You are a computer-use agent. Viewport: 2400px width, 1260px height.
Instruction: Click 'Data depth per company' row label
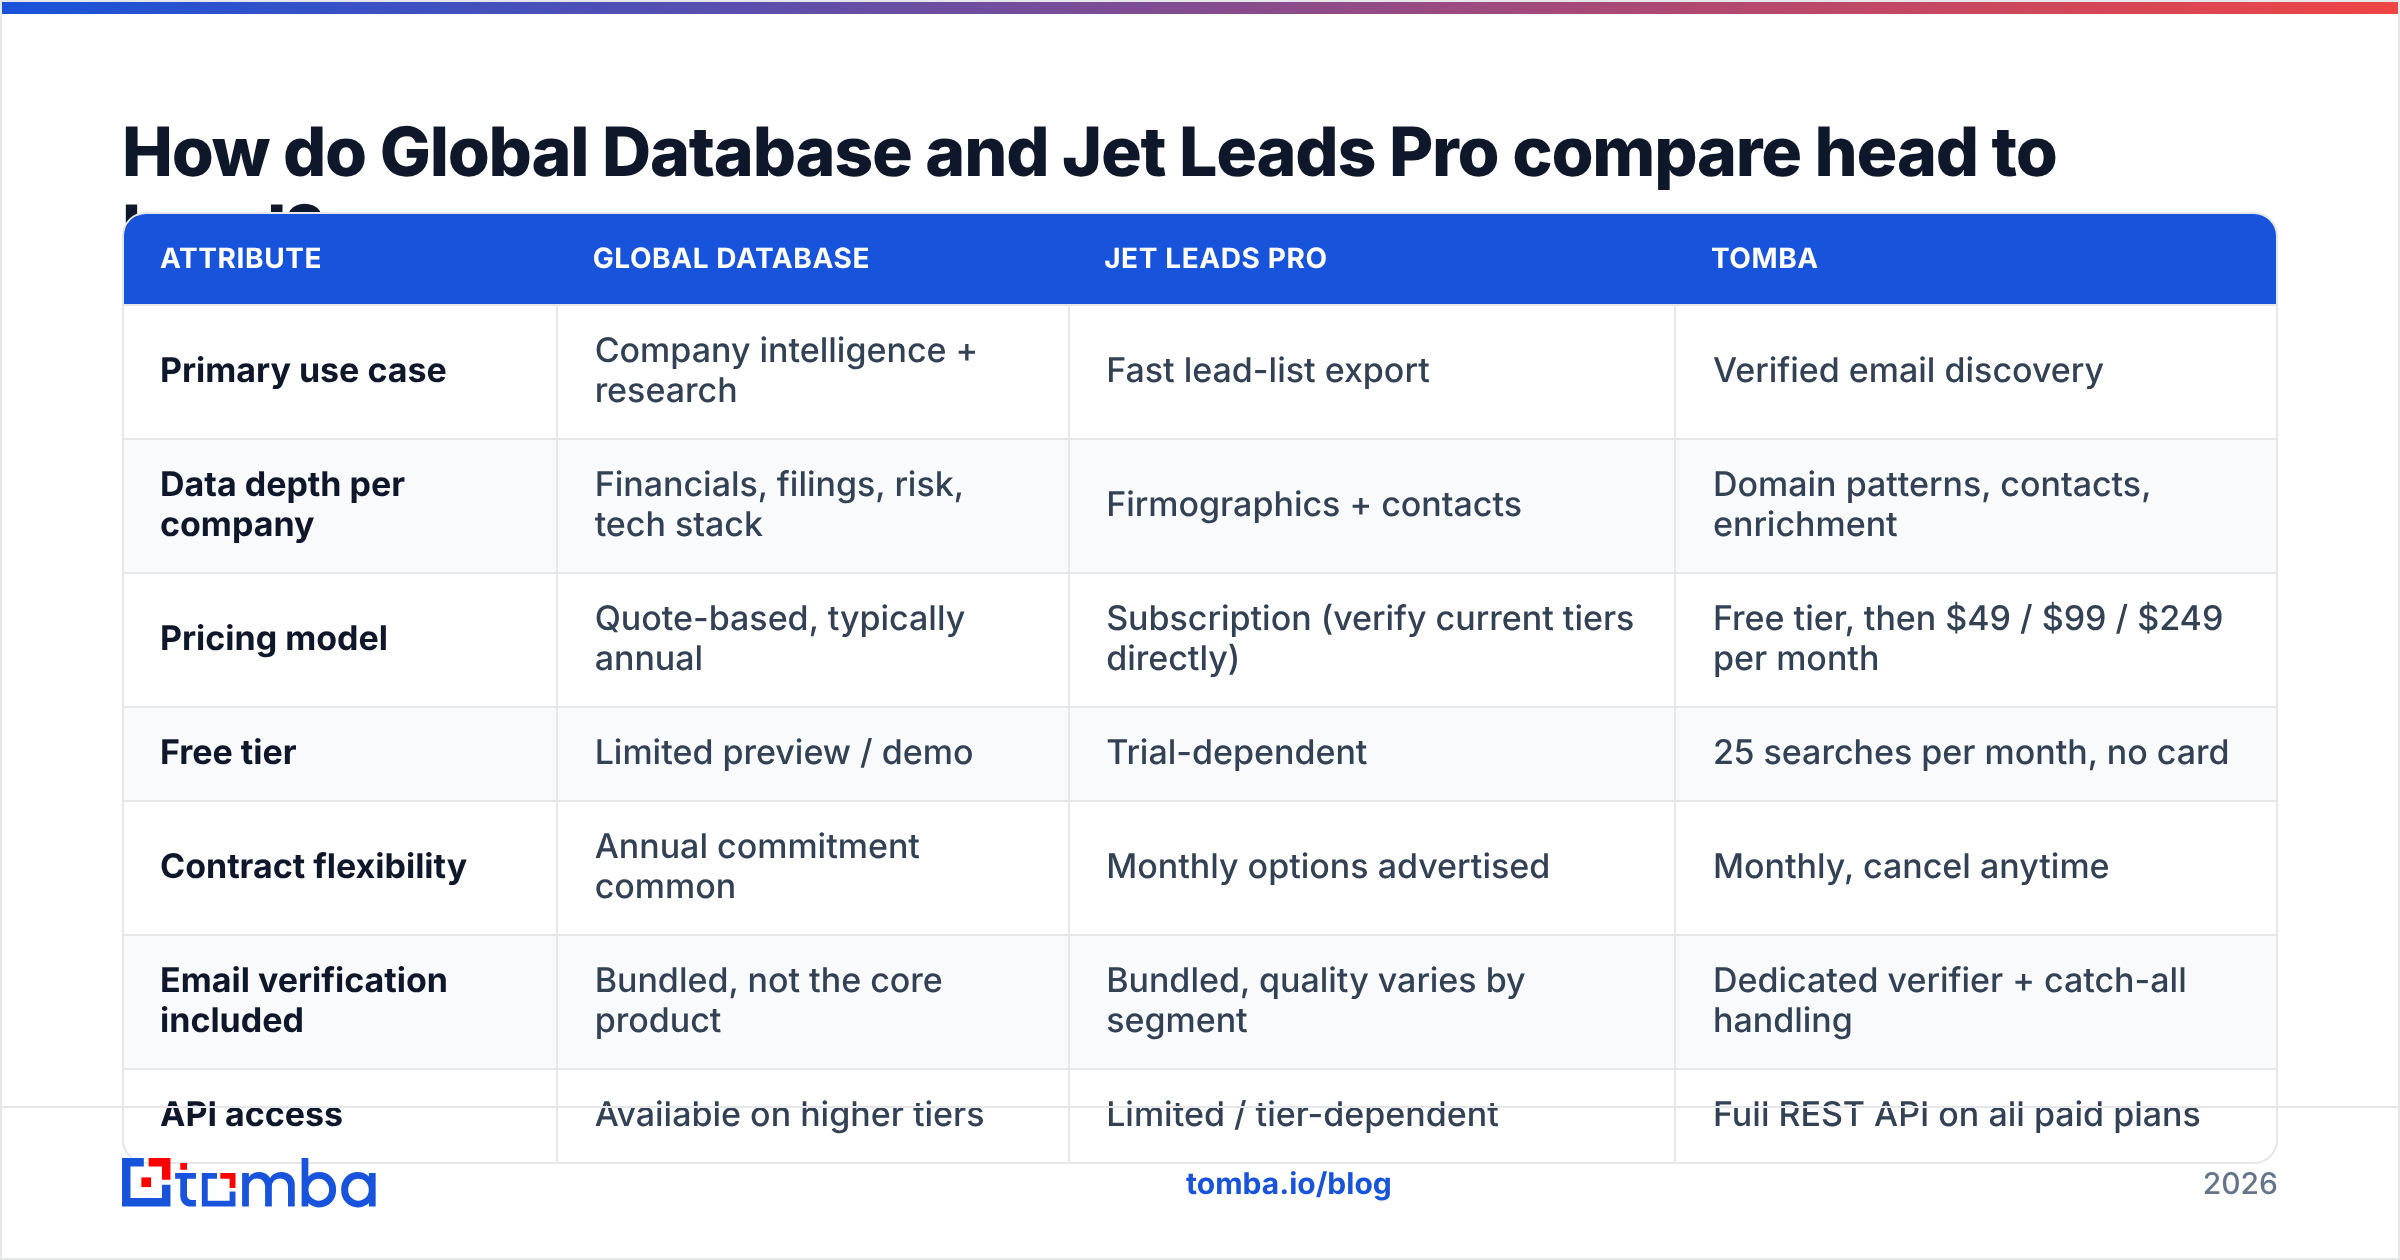point(282,504)
